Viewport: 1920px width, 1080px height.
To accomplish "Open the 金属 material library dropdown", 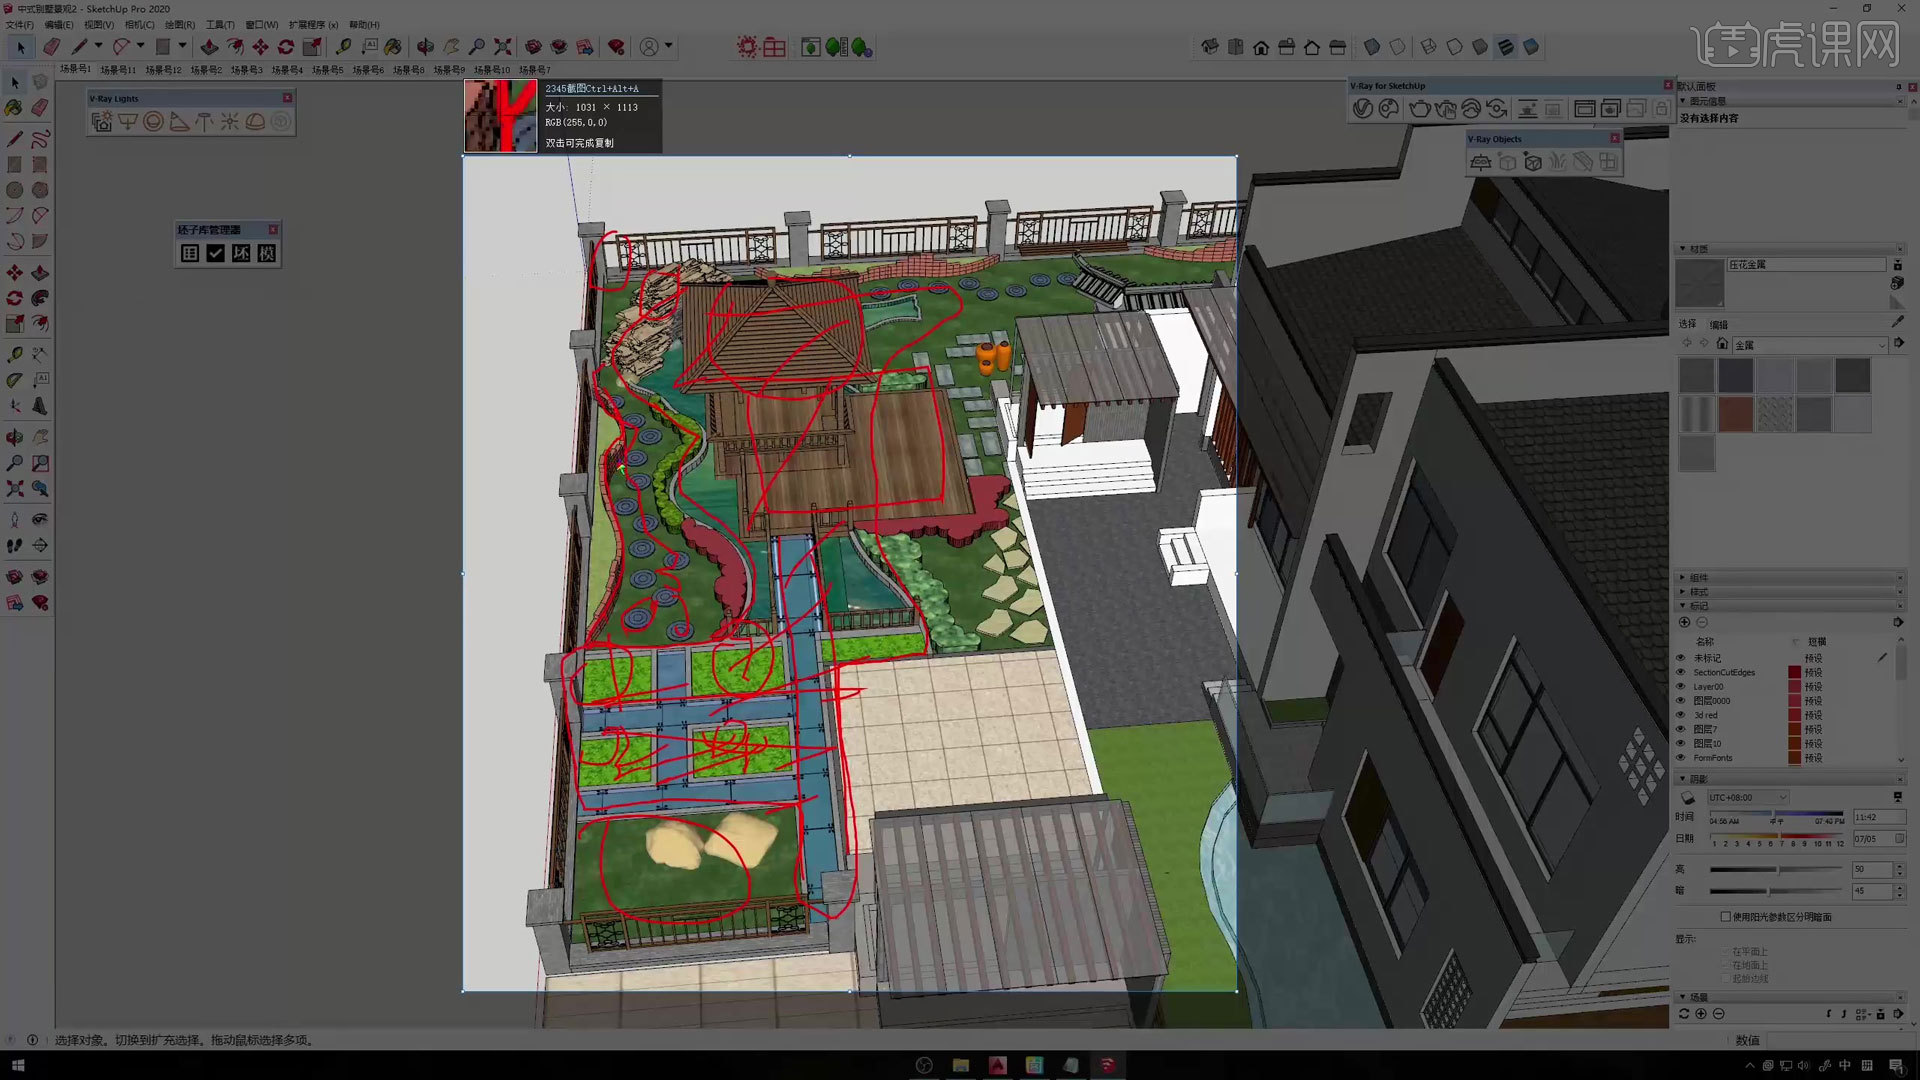I will [x=1809, y=345].
